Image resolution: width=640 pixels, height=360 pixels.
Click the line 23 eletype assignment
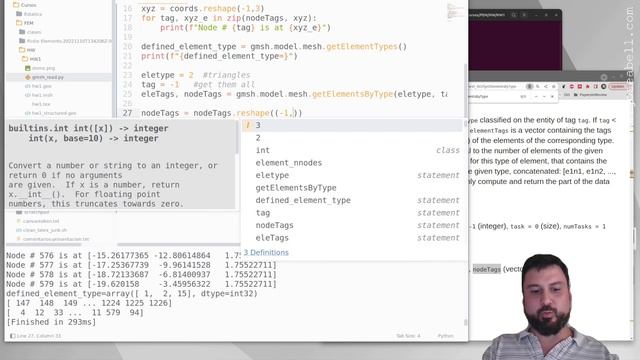click(x=167, y=75)
